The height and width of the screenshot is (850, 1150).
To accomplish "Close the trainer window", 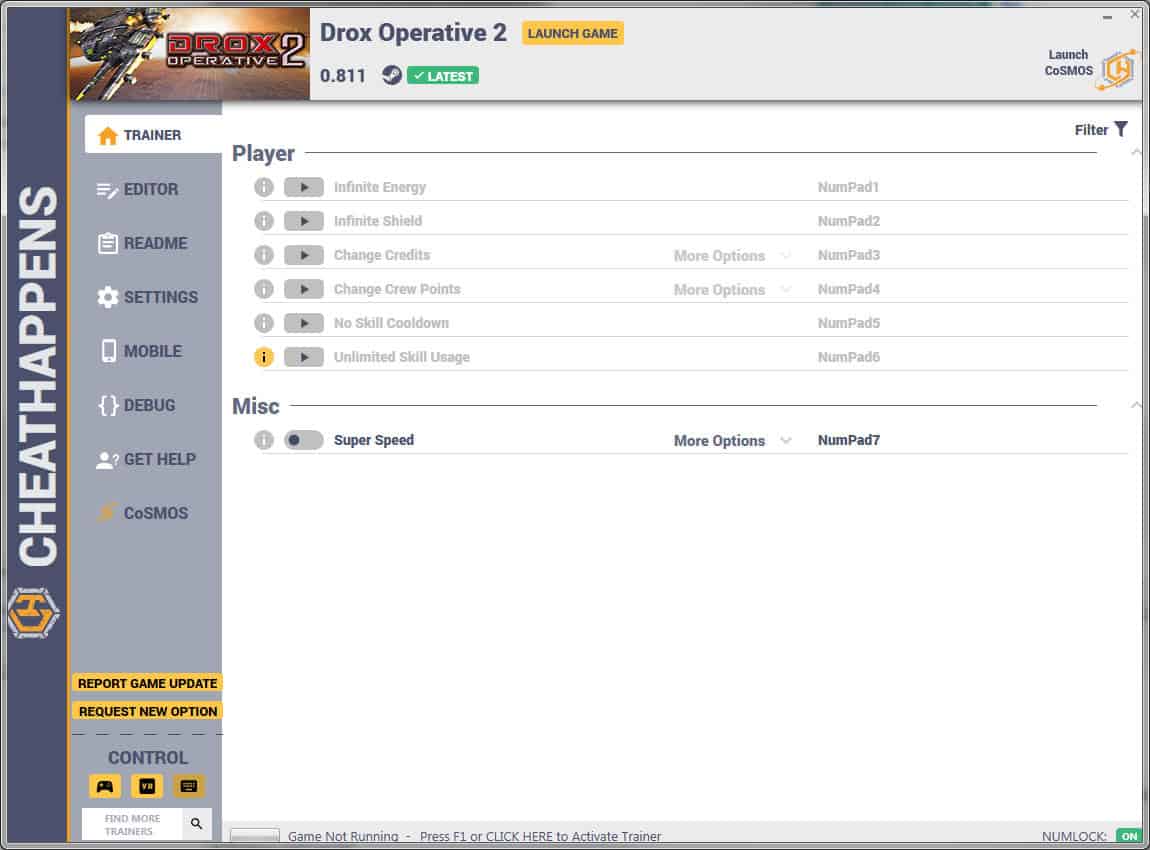I will [1135, 14].
